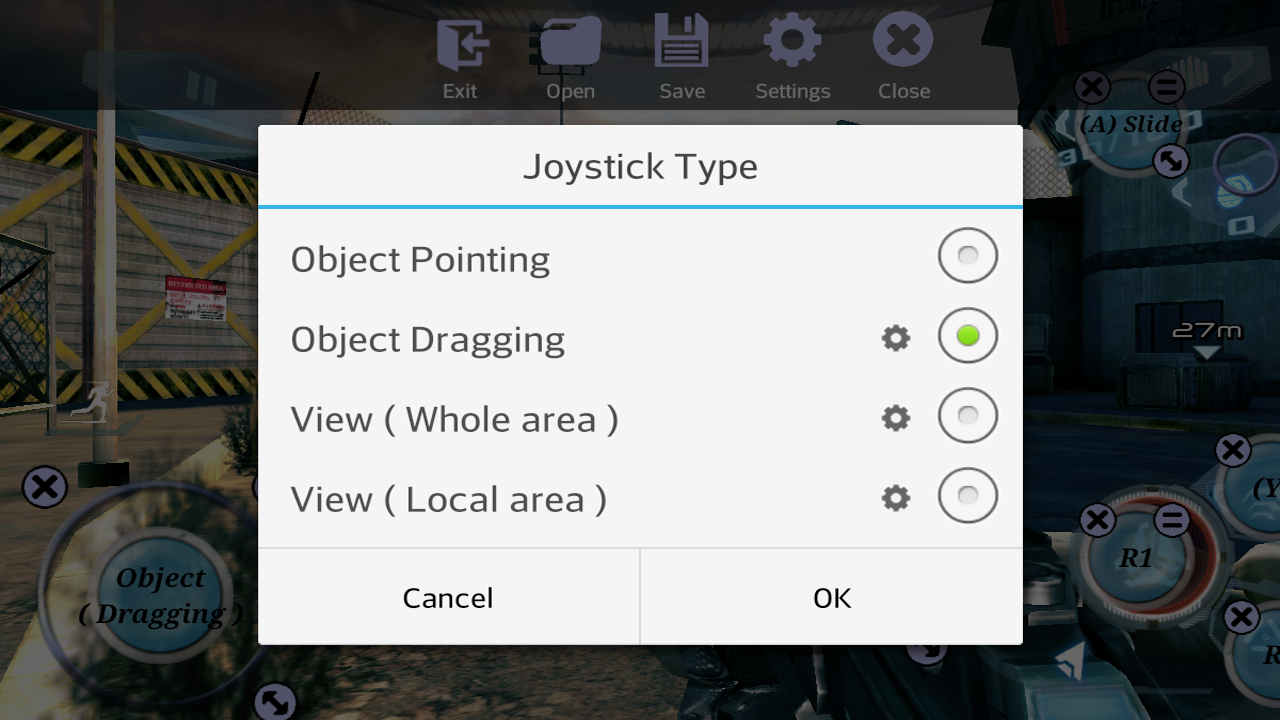Tap the R1 on-screen button
Screen dimensions: 1280x720
point(1136,558)
